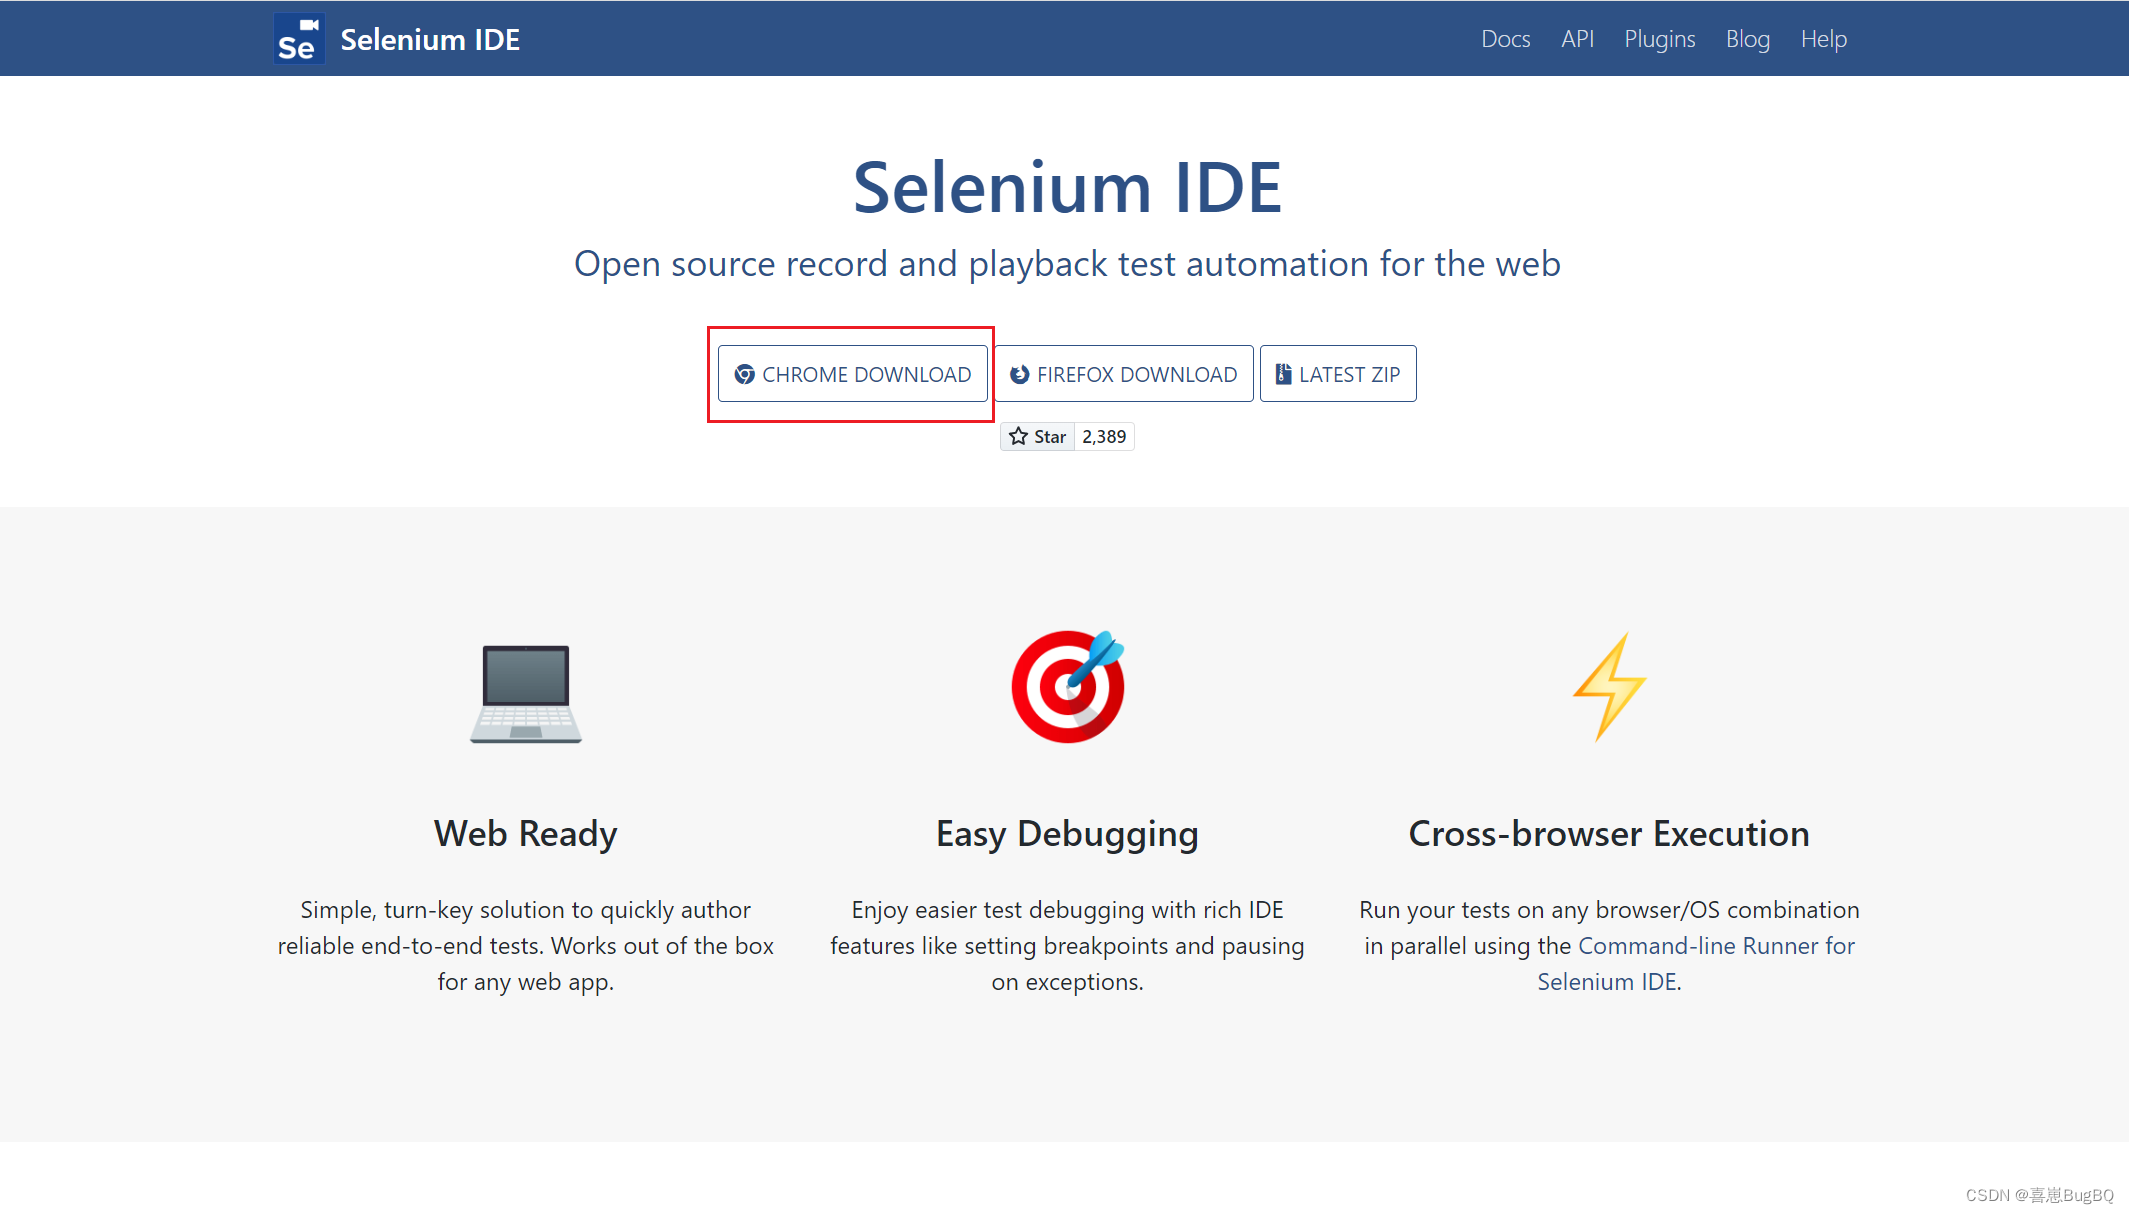This screenshot has height=1214, width=2129.
Task: Go to the API page
Action: (1577, 39)
